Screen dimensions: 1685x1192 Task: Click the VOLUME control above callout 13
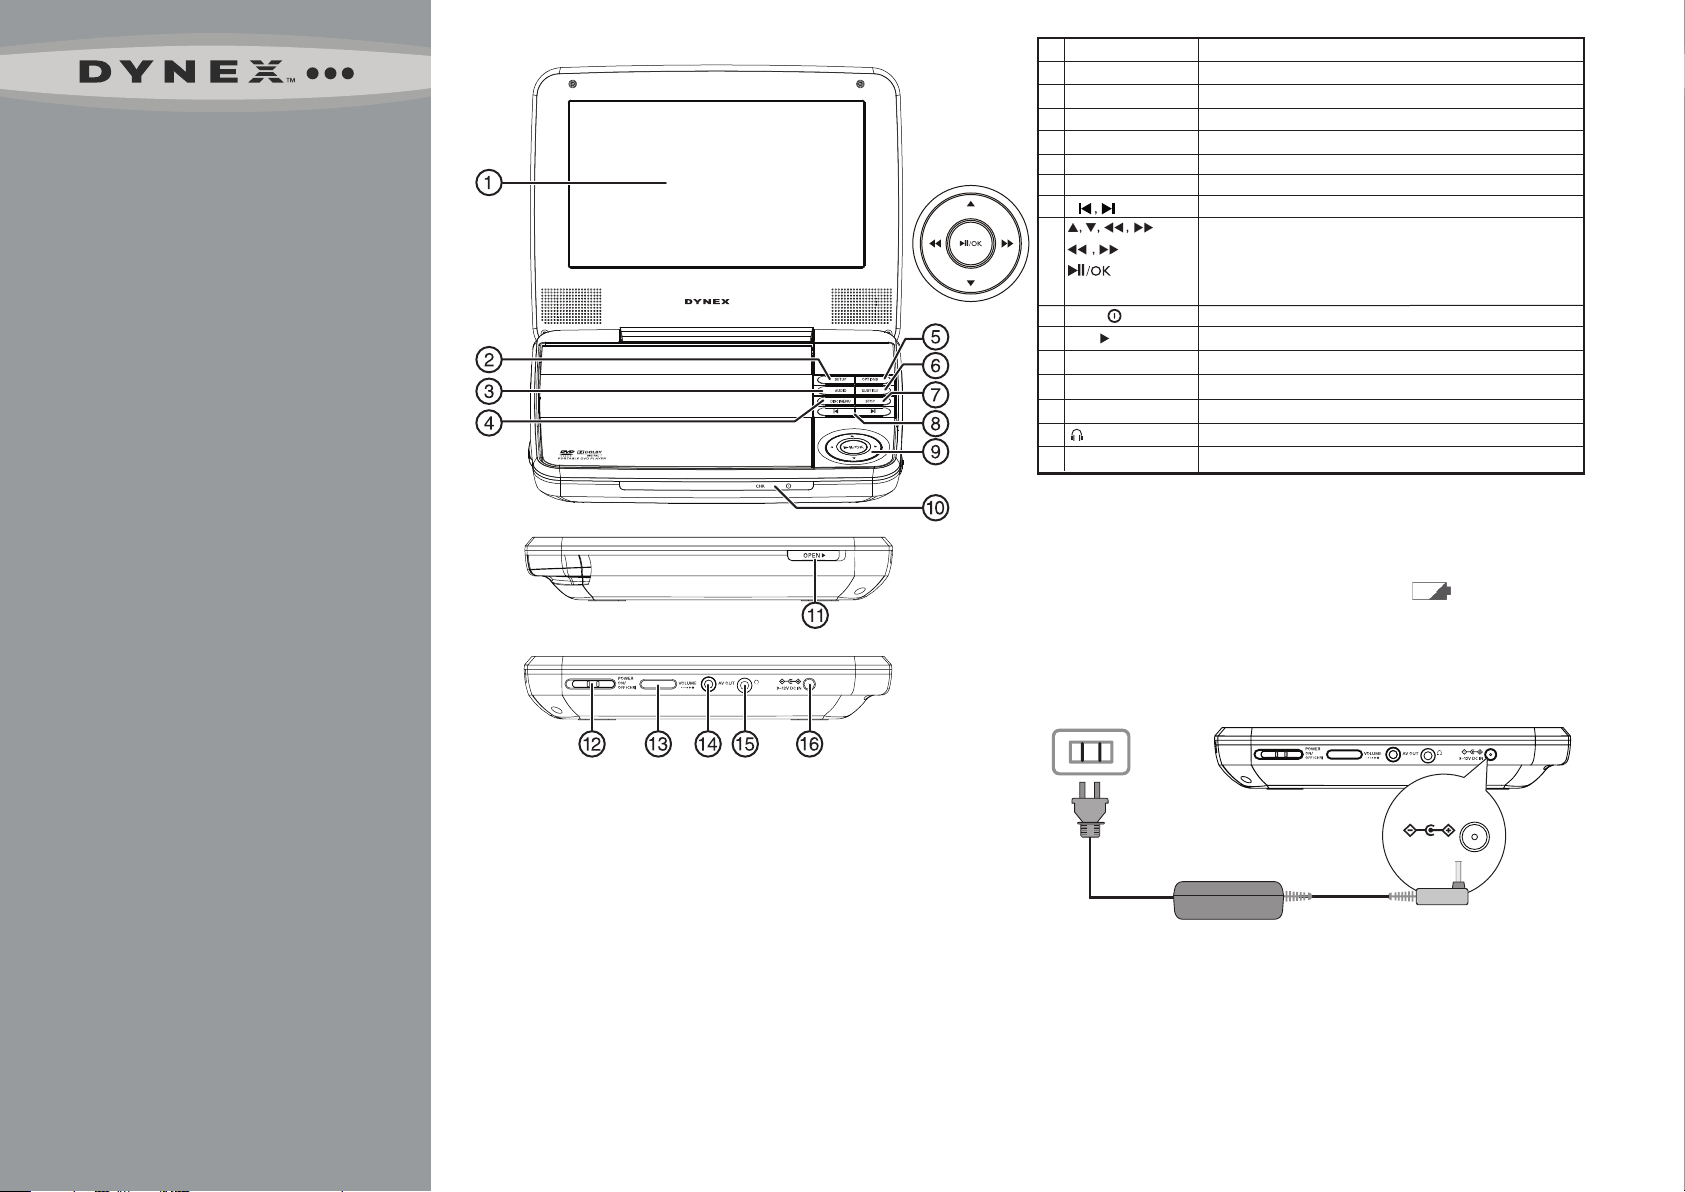(x=658, y=685)
